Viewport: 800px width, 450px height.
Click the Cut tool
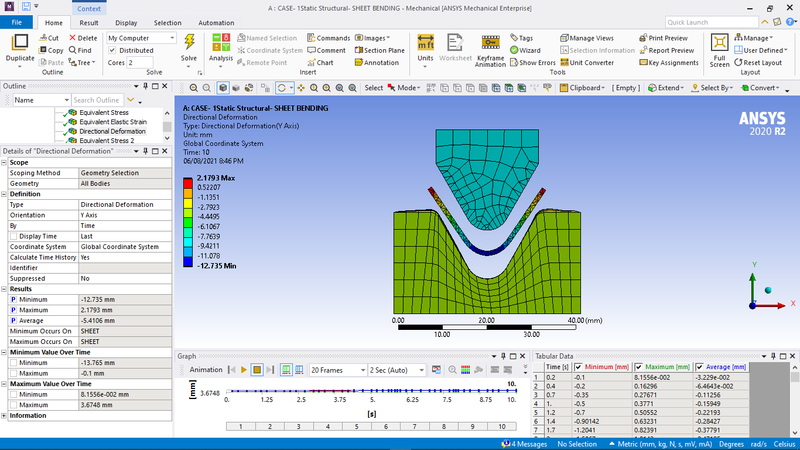point(49,38)
